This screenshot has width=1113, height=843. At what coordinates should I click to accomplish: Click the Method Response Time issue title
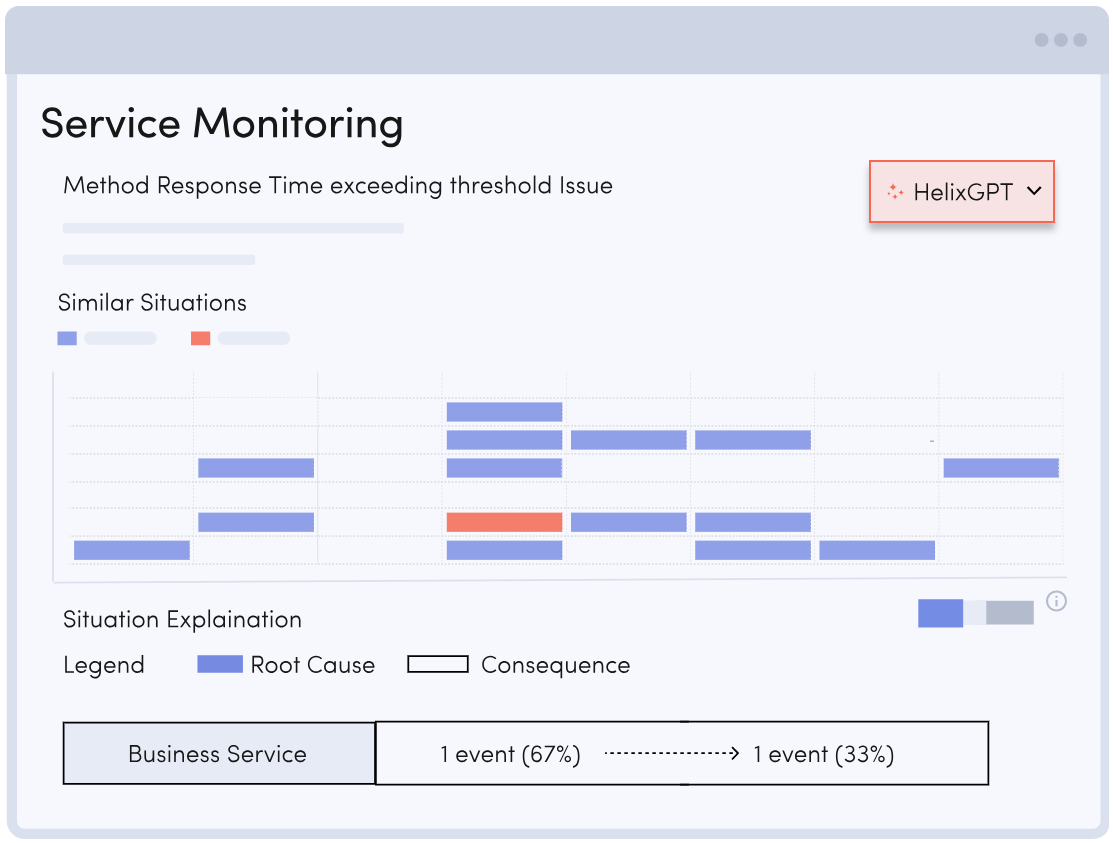(x=338, y=185)
